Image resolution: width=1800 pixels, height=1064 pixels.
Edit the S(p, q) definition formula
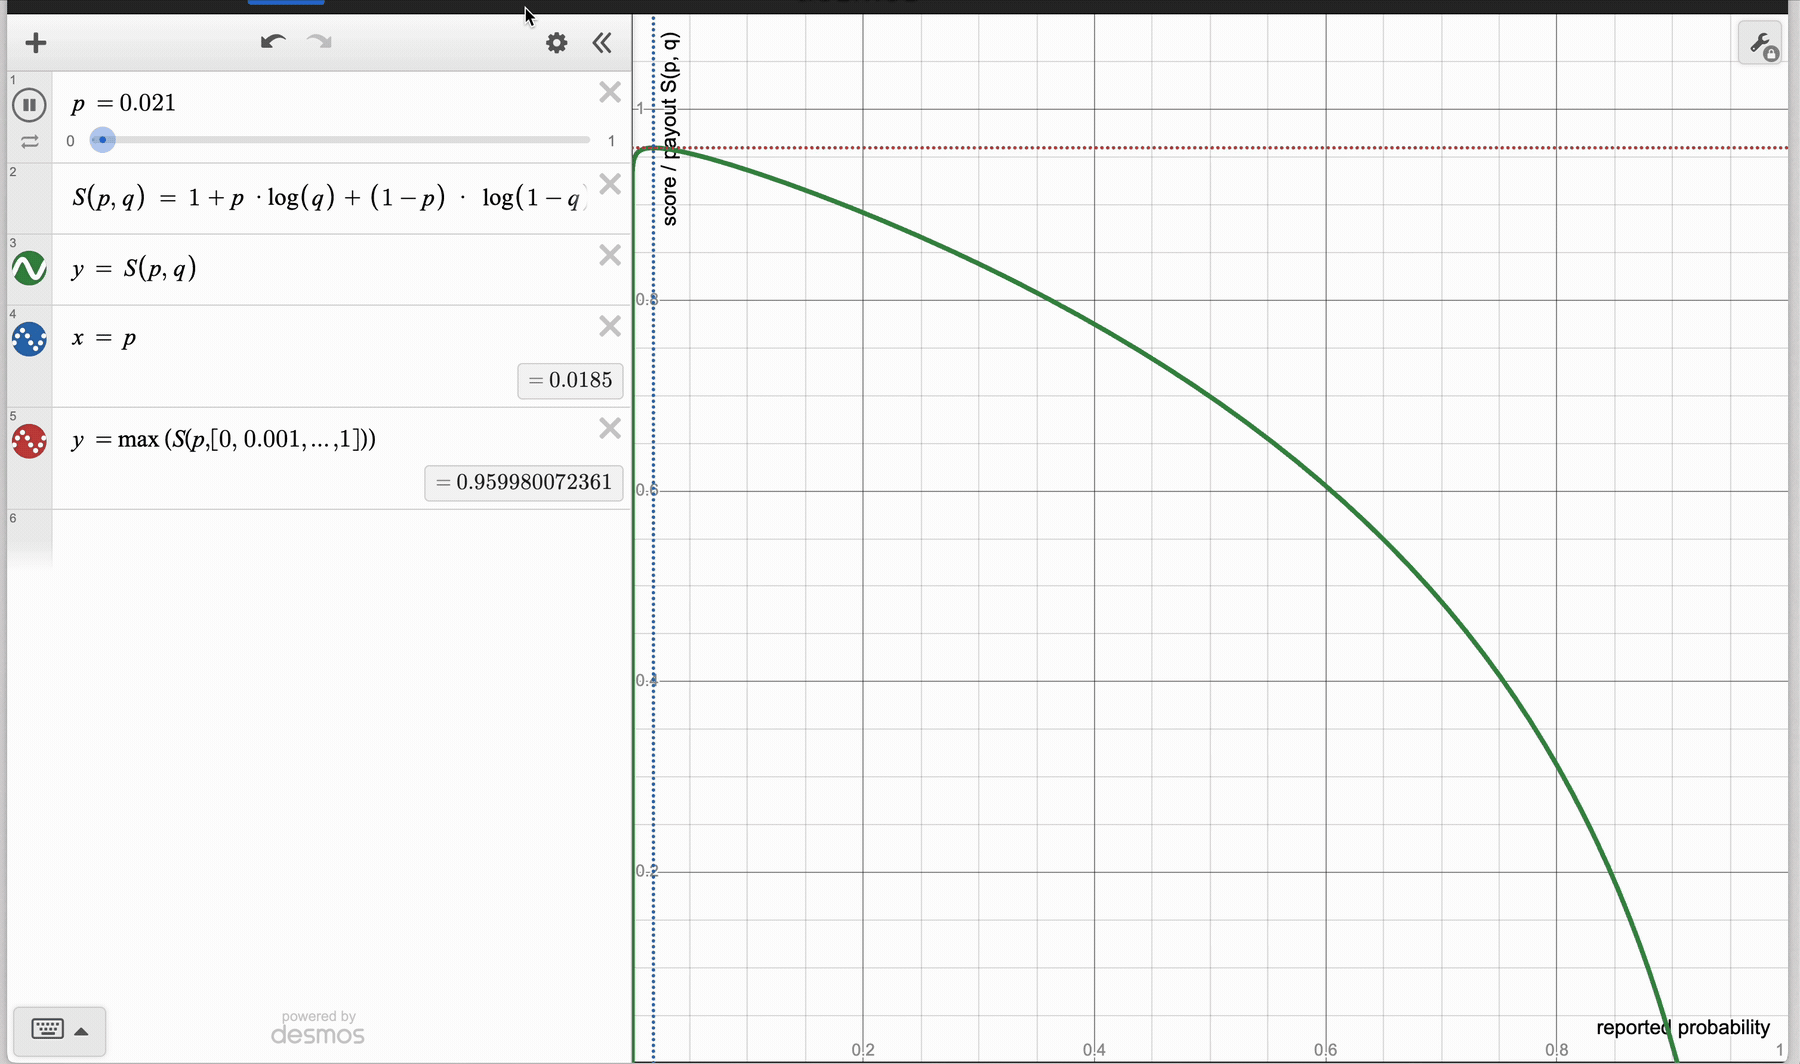(x=330, y=198)
